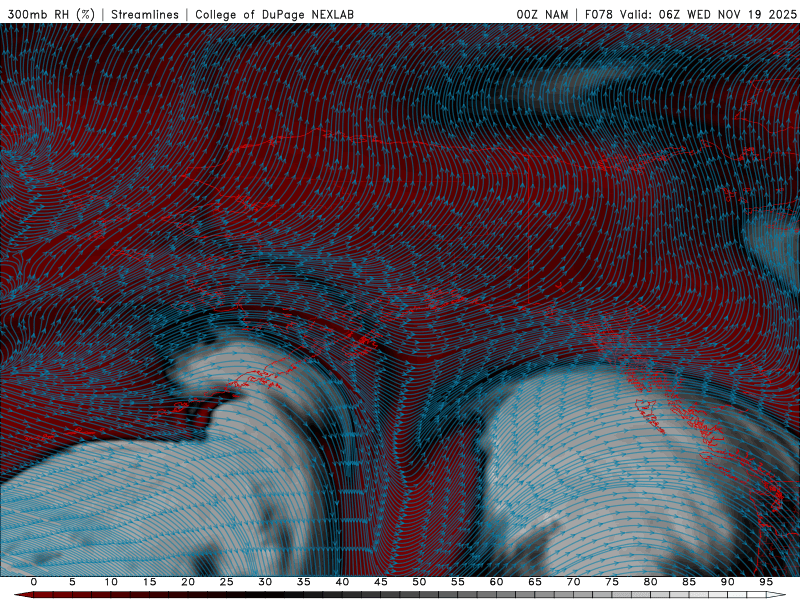Click the '300mb RH (%)' title text
Viewport: 800px width, 600px height.
51,14
